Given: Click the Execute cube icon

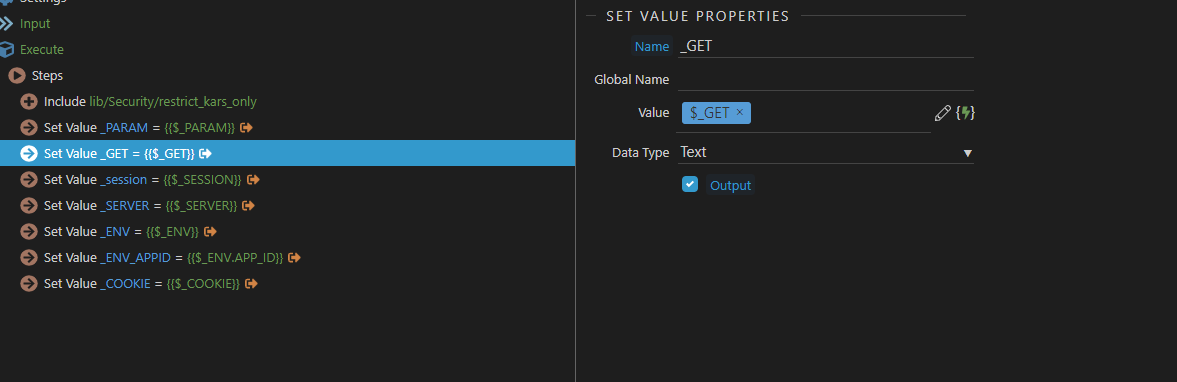Looking at the screenshot, I should click(x=7, y=50).
